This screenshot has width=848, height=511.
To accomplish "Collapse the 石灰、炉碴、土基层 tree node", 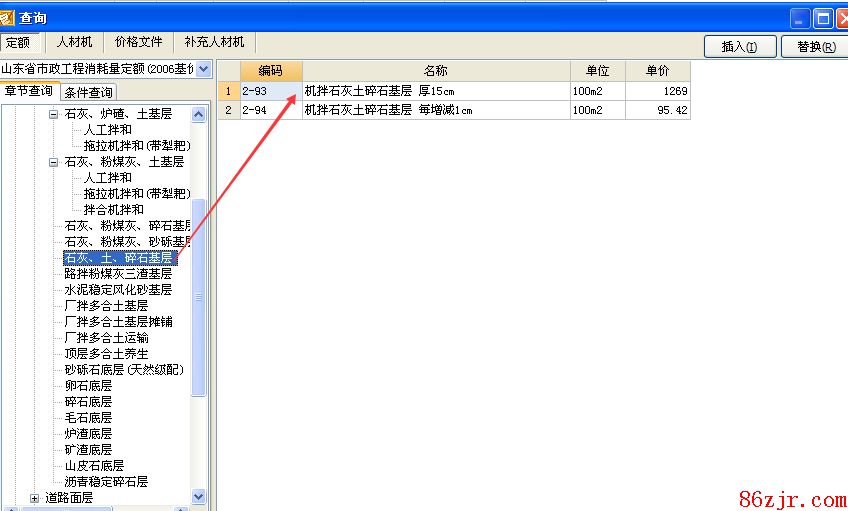I will (x=54, y=114).
